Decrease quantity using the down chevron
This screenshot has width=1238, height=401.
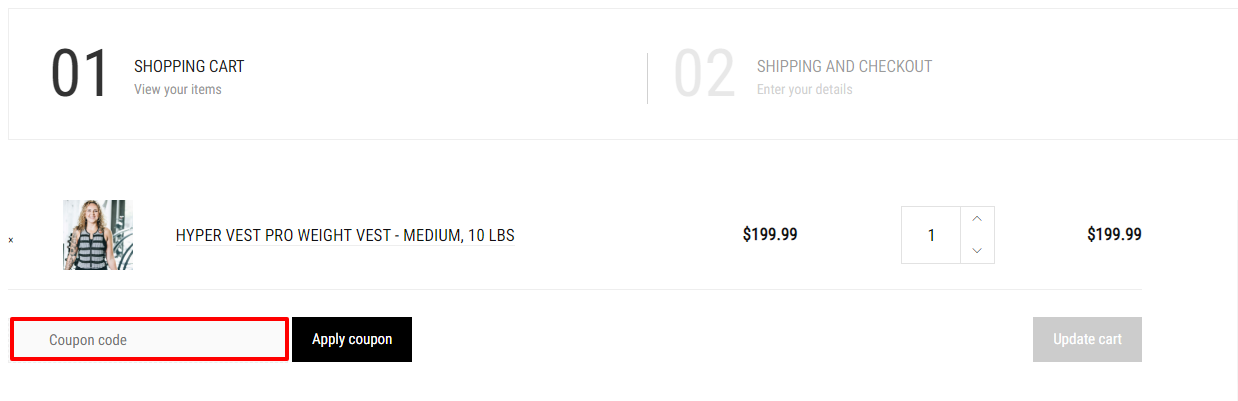(x=977, y=250)
